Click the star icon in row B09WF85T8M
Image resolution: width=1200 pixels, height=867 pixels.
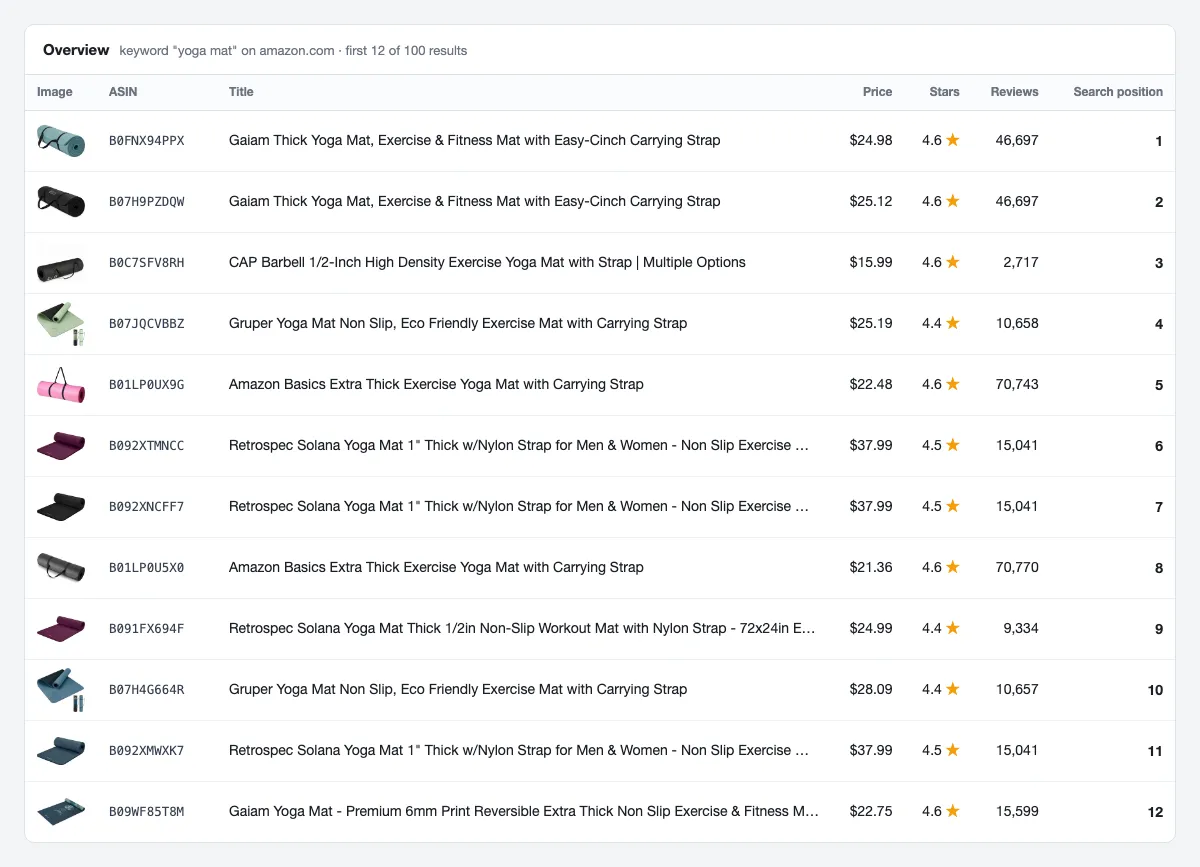pos(953,811)
